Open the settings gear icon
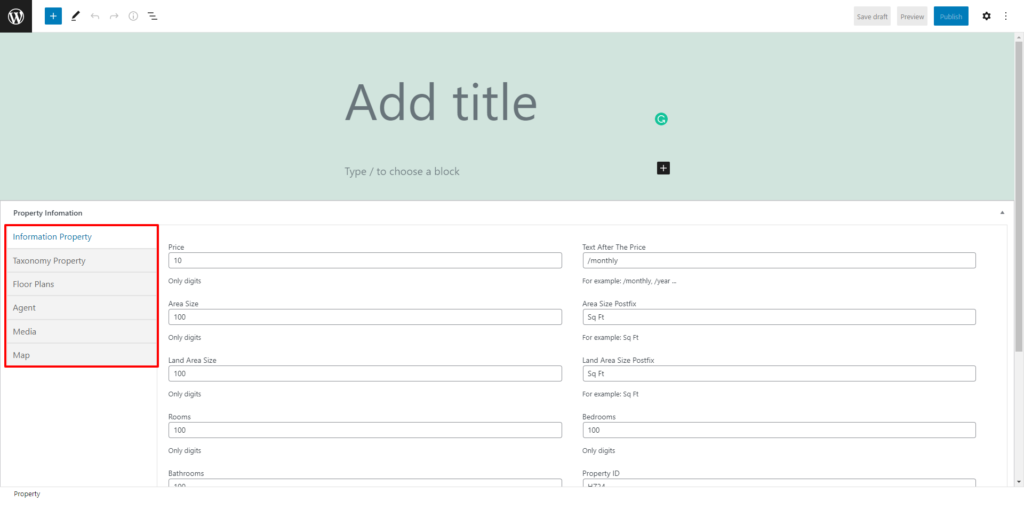The width and height of the screenshot is (1024, 517). click(x=986, y=16)
